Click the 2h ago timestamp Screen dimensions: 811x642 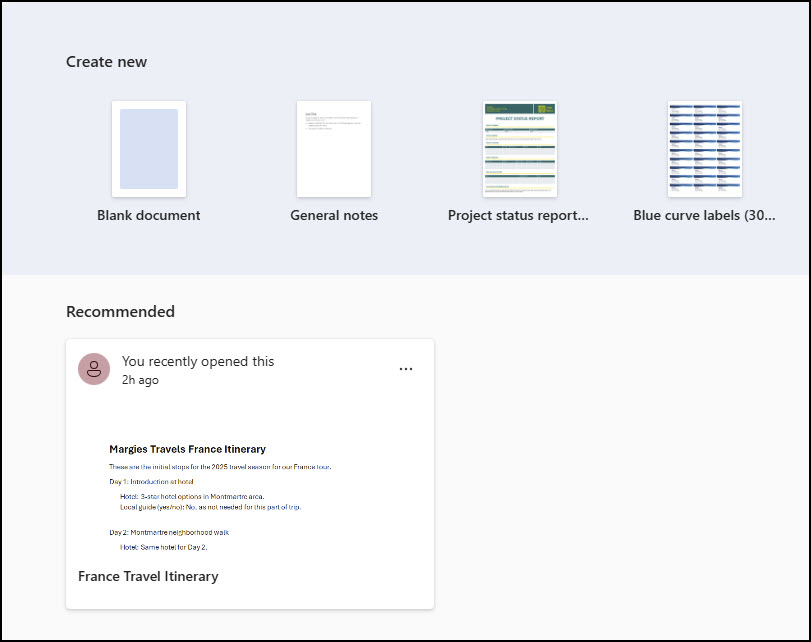(x=139, y=380)
